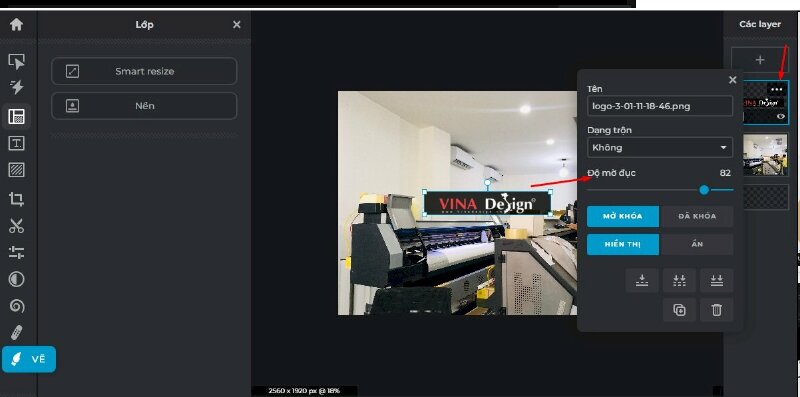Viewport: 800px width, 397px height.
Task: Open the Dạng trộn blend mode dropdown
Action: [660, 147]
